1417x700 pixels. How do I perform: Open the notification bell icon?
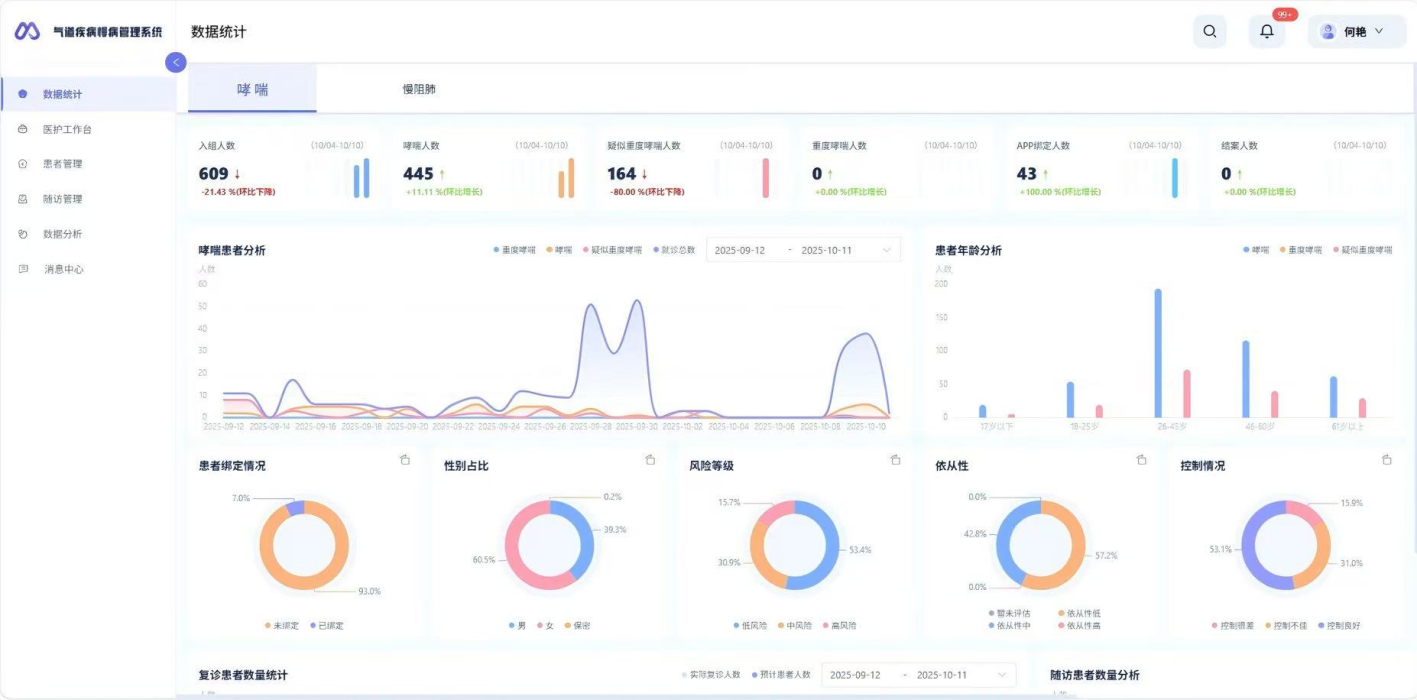1266,31
